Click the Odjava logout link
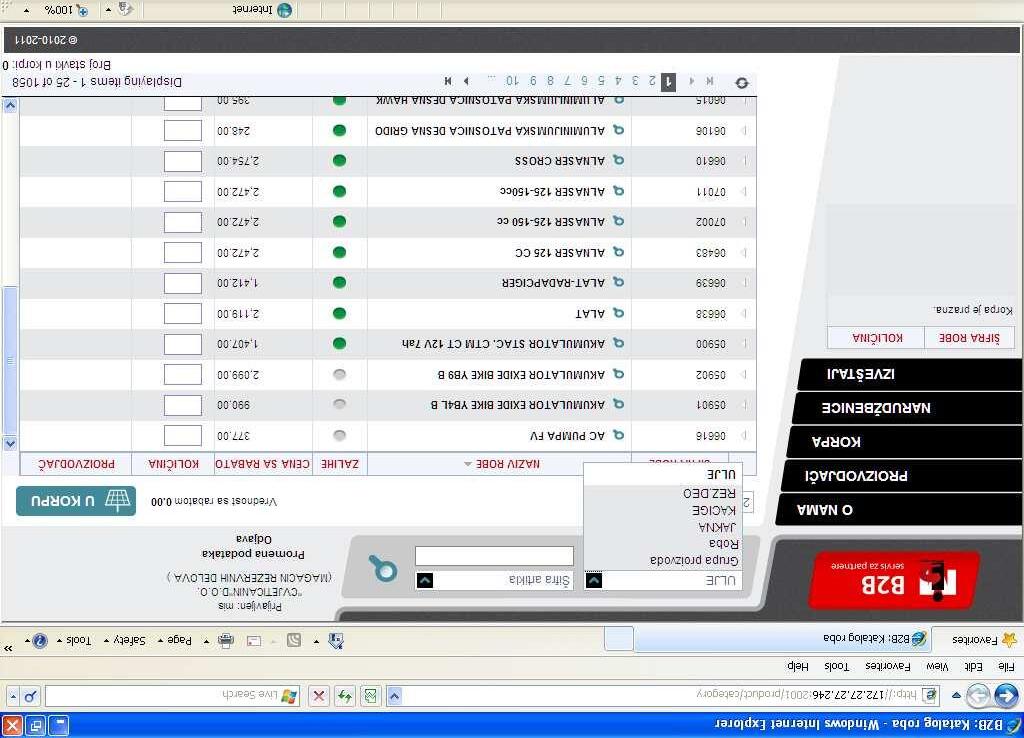 click(x=254, y=539)
